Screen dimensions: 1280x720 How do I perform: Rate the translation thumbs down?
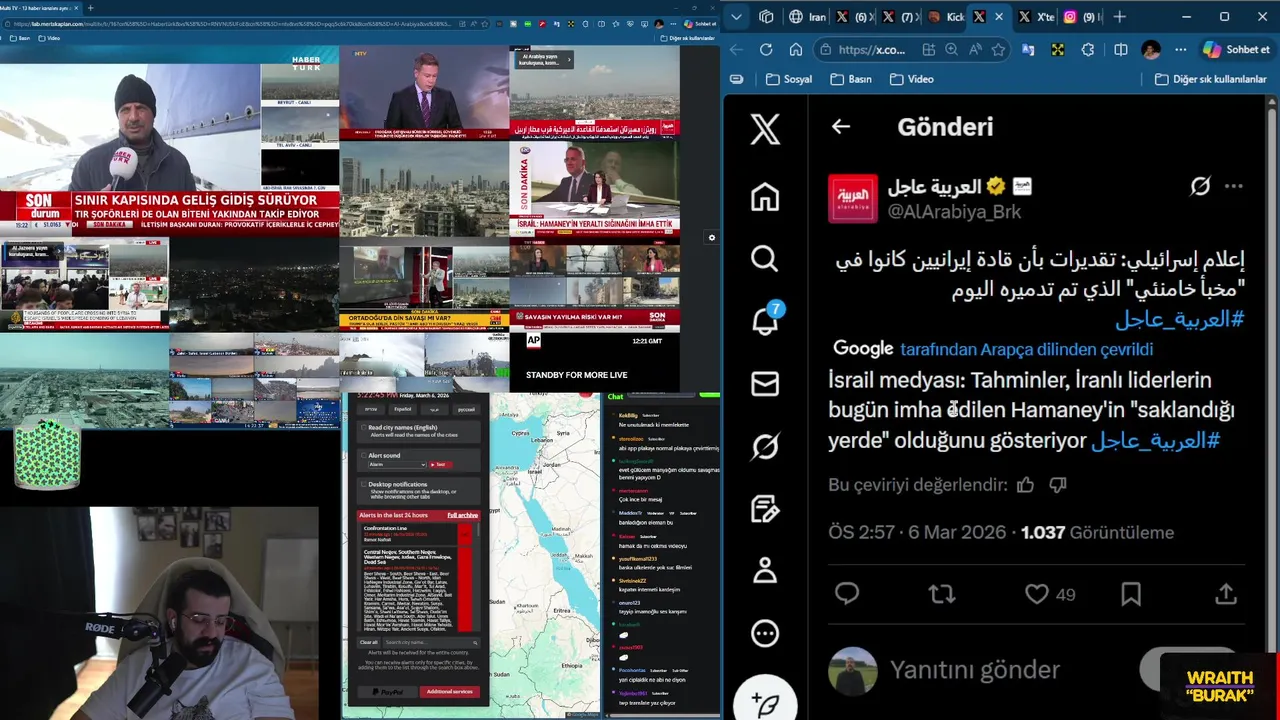(1058, 485)
